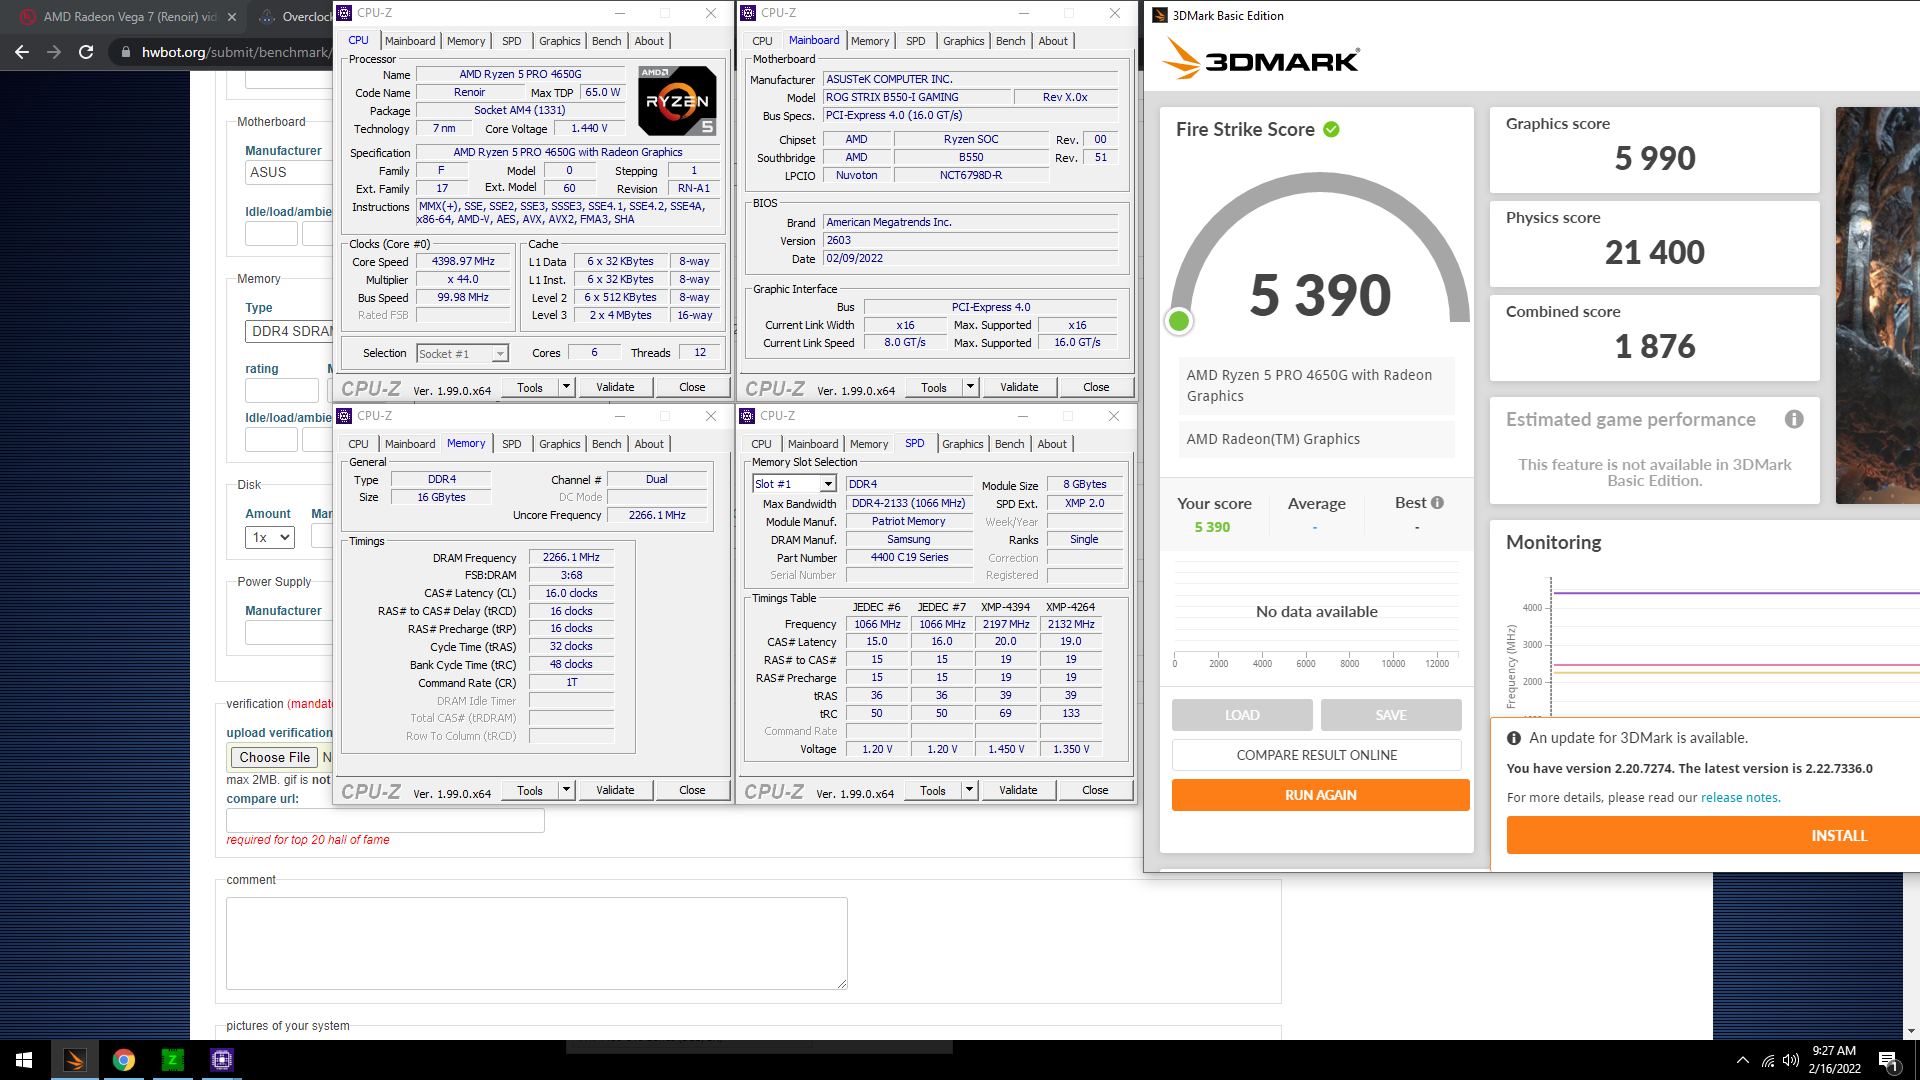Image resolution: width=1920 pixels, height=1080 pixels.
Task: Expand Tools arrow in CPU-tab CPU-Z window
Action: click(566, 387)
